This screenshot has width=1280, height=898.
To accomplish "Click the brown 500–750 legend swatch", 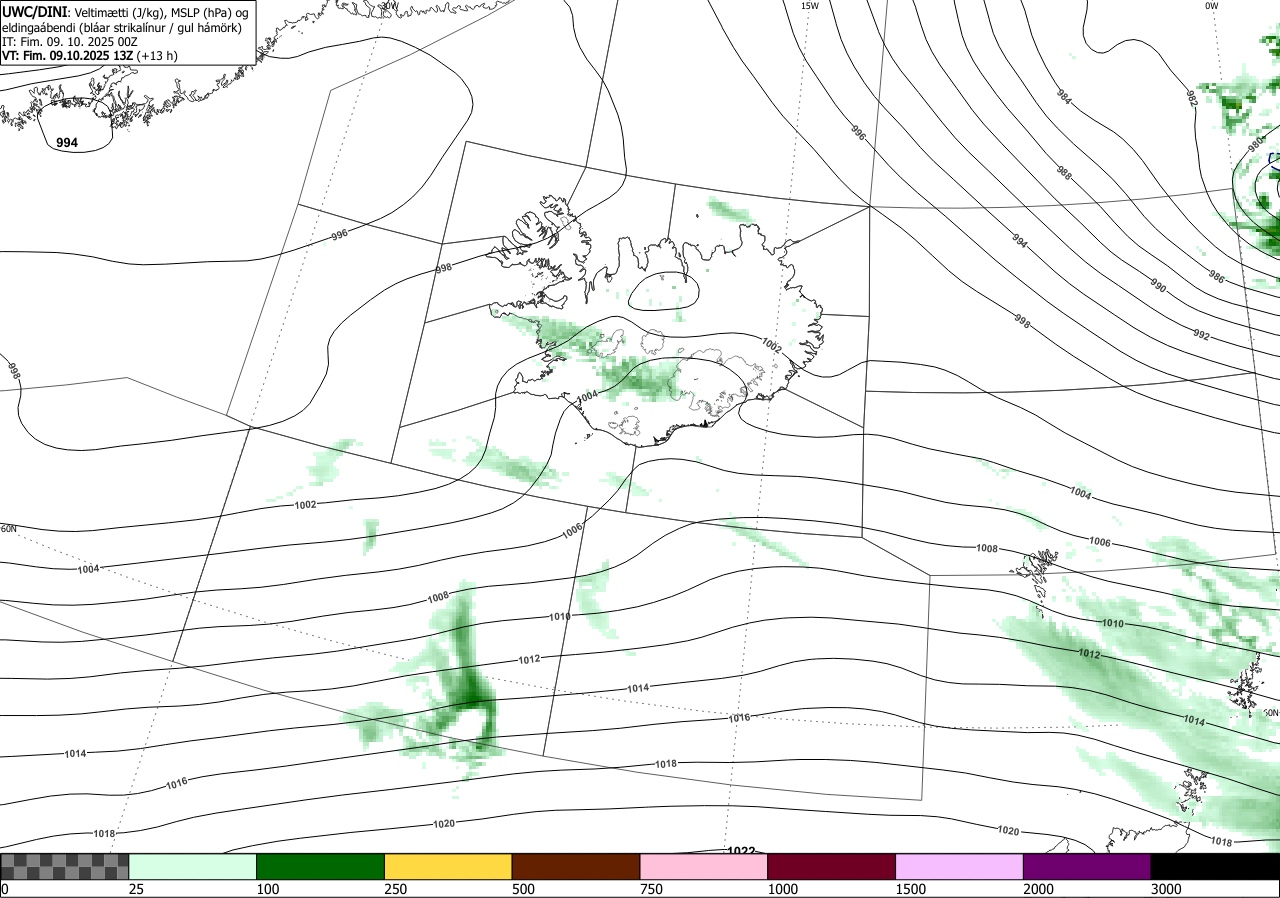I will [576, 866].
